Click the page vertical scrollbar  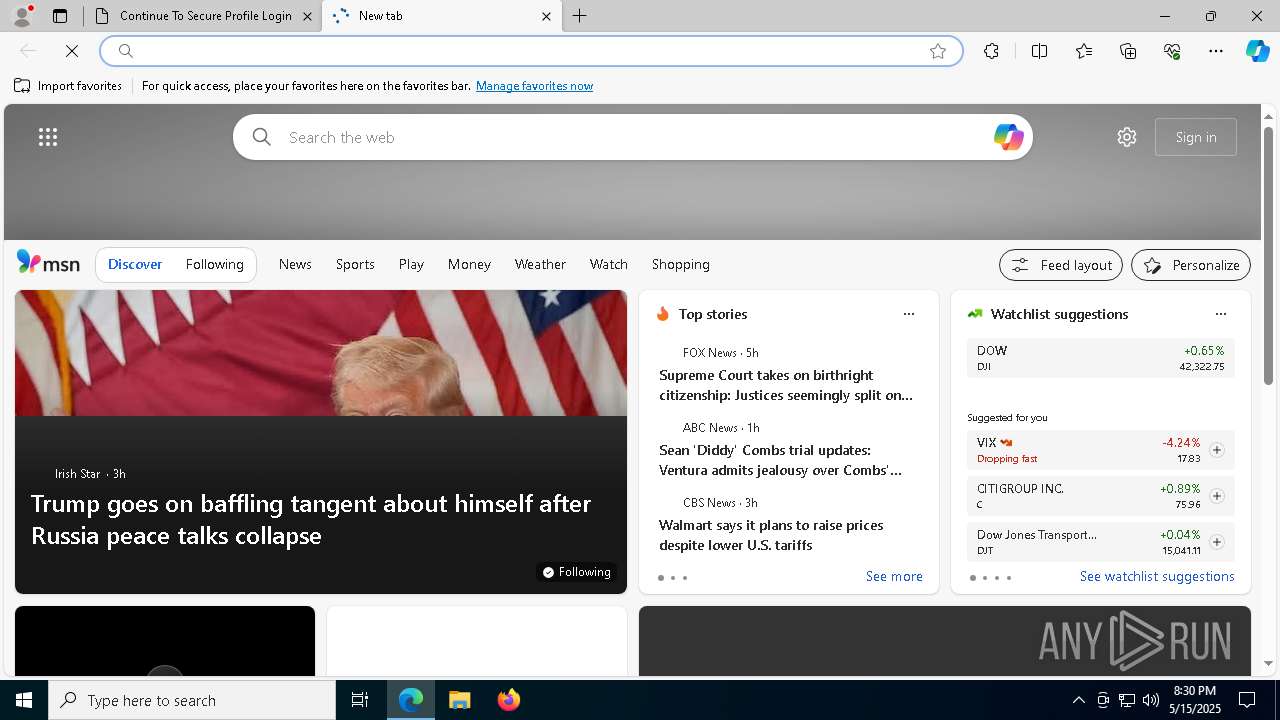tap(1268, 255)
